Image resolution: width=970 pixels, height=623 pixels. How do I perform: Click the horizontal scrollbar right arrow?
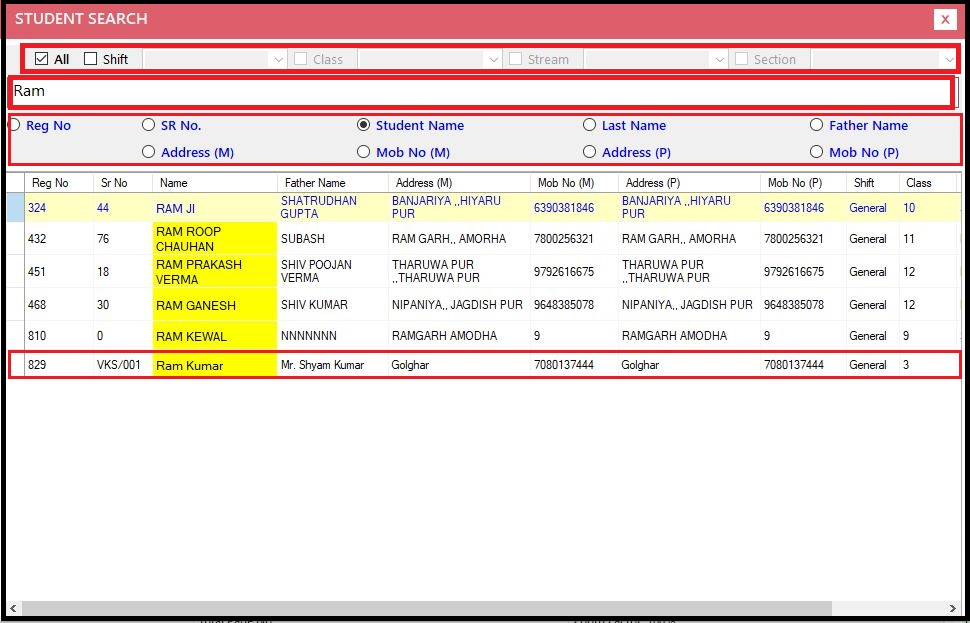coord(952,608)
